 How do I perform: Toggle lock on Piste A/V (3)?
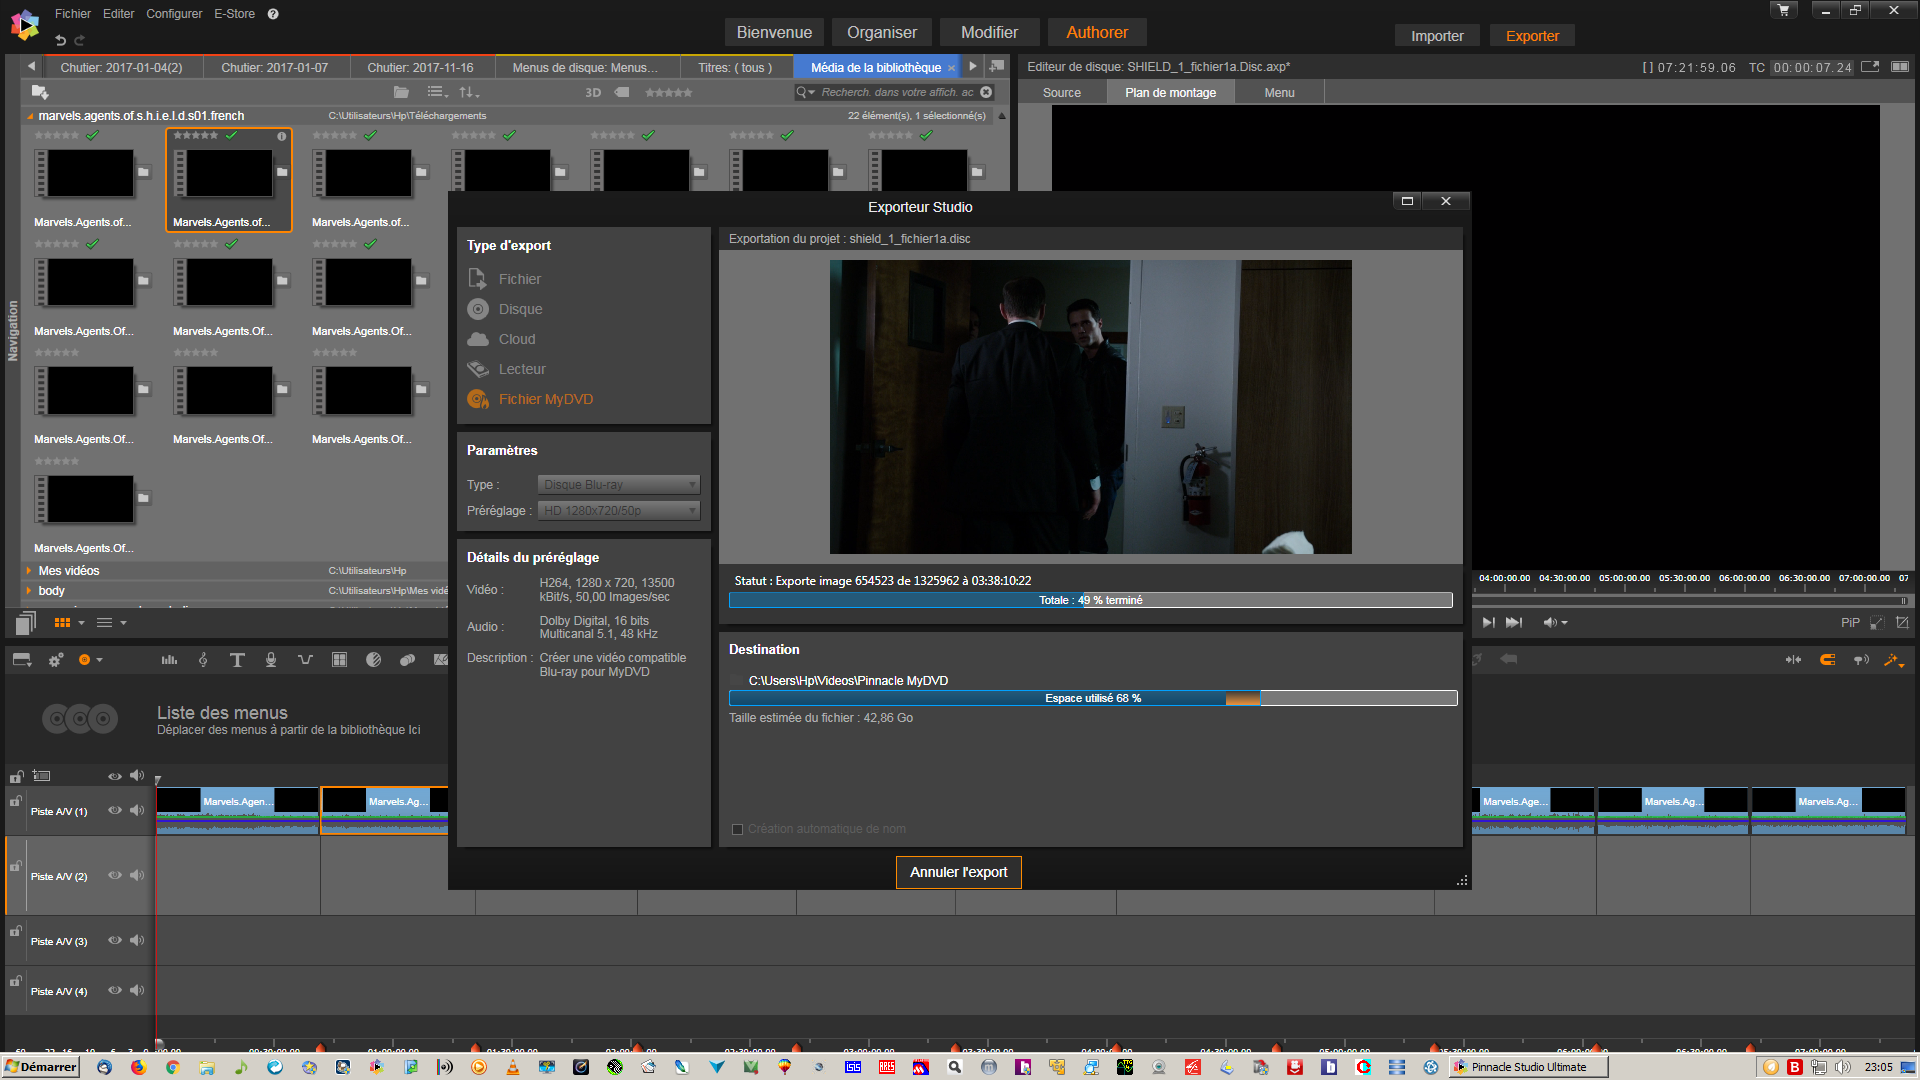click(16, 931)
